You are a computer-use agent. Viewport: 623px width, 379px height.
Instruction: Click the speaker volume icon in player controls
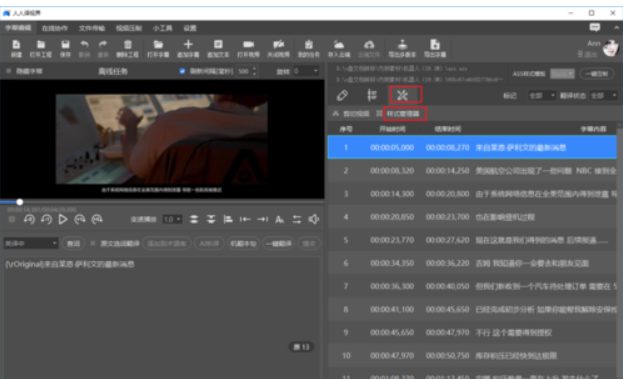[313, 219]
